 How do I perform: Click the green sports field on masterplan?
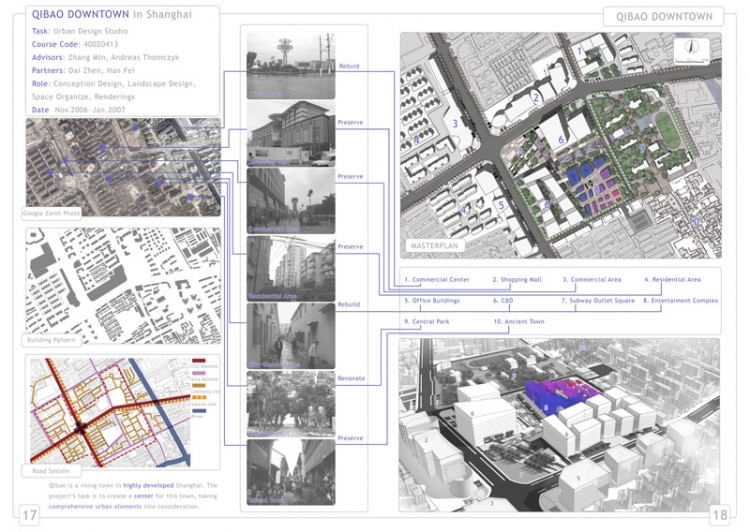point(667,129)
